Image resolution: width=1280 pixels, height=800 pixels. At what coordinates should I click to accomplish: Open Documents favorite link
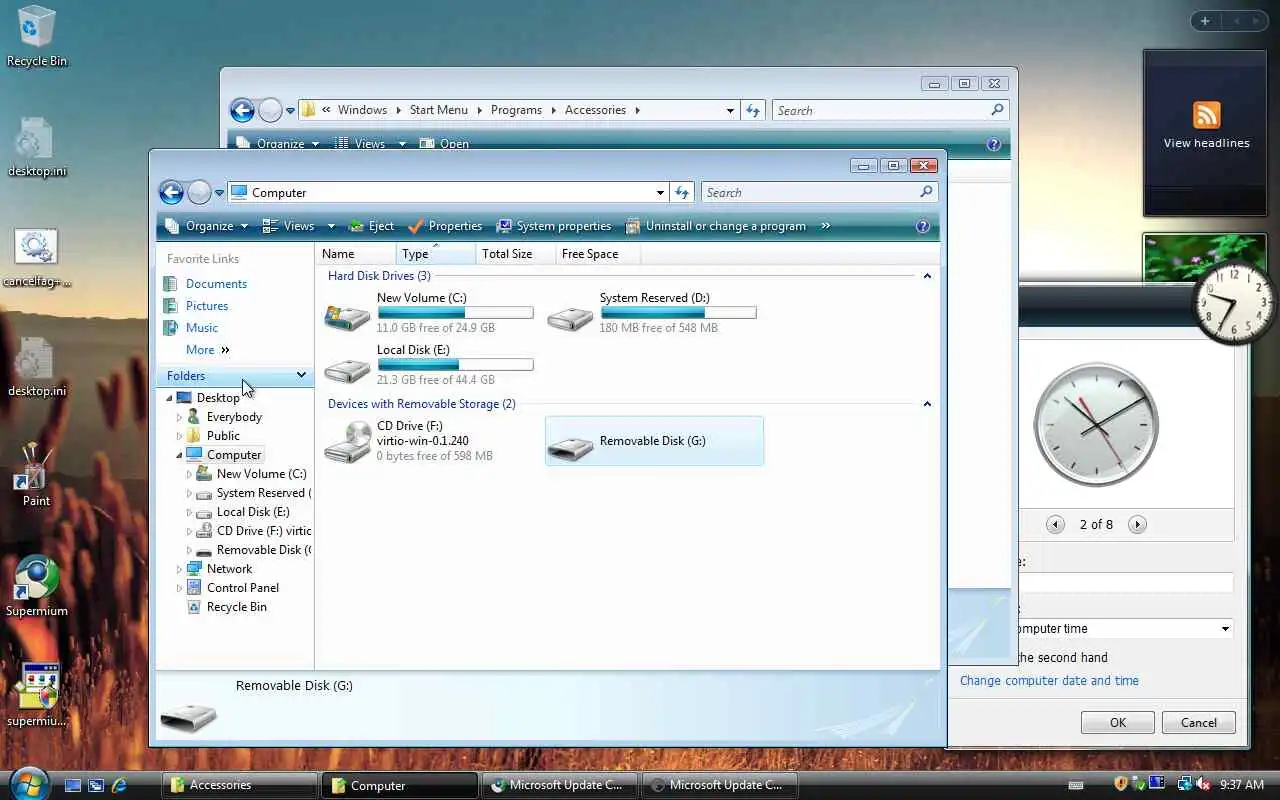pyautogui.click(x=216, y=284)
